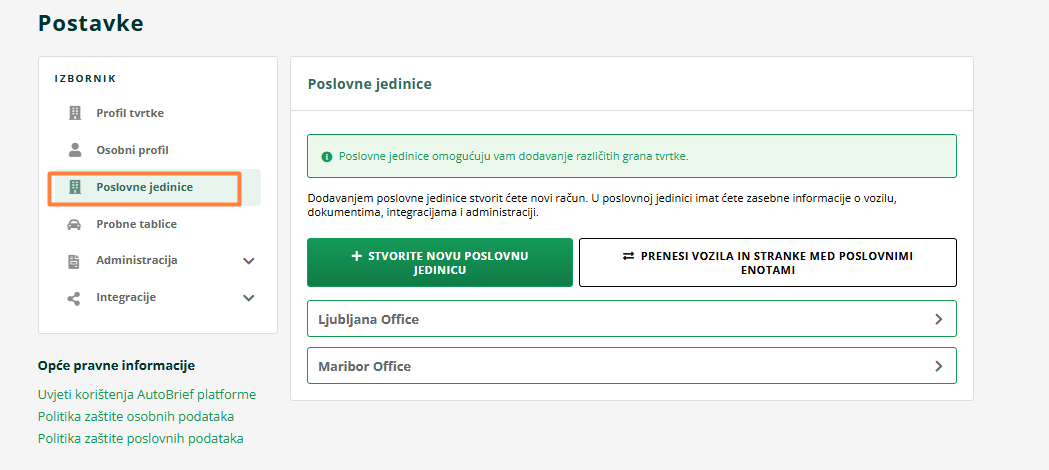Image resolution: width=1049 pixels, height=470 pixels.
Task: Click the car icon for Probne tablice
Action: (74, 224)
